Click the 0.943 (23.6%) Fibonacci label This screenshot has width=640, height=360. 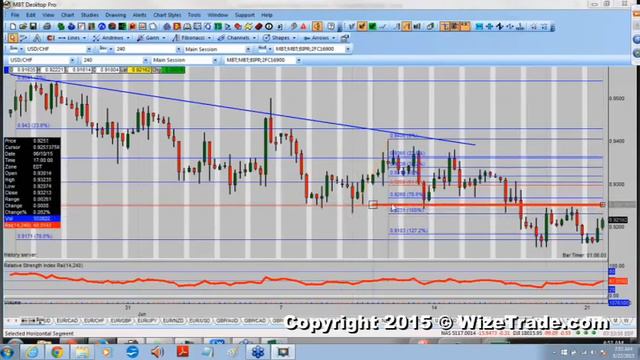[33, 125]
